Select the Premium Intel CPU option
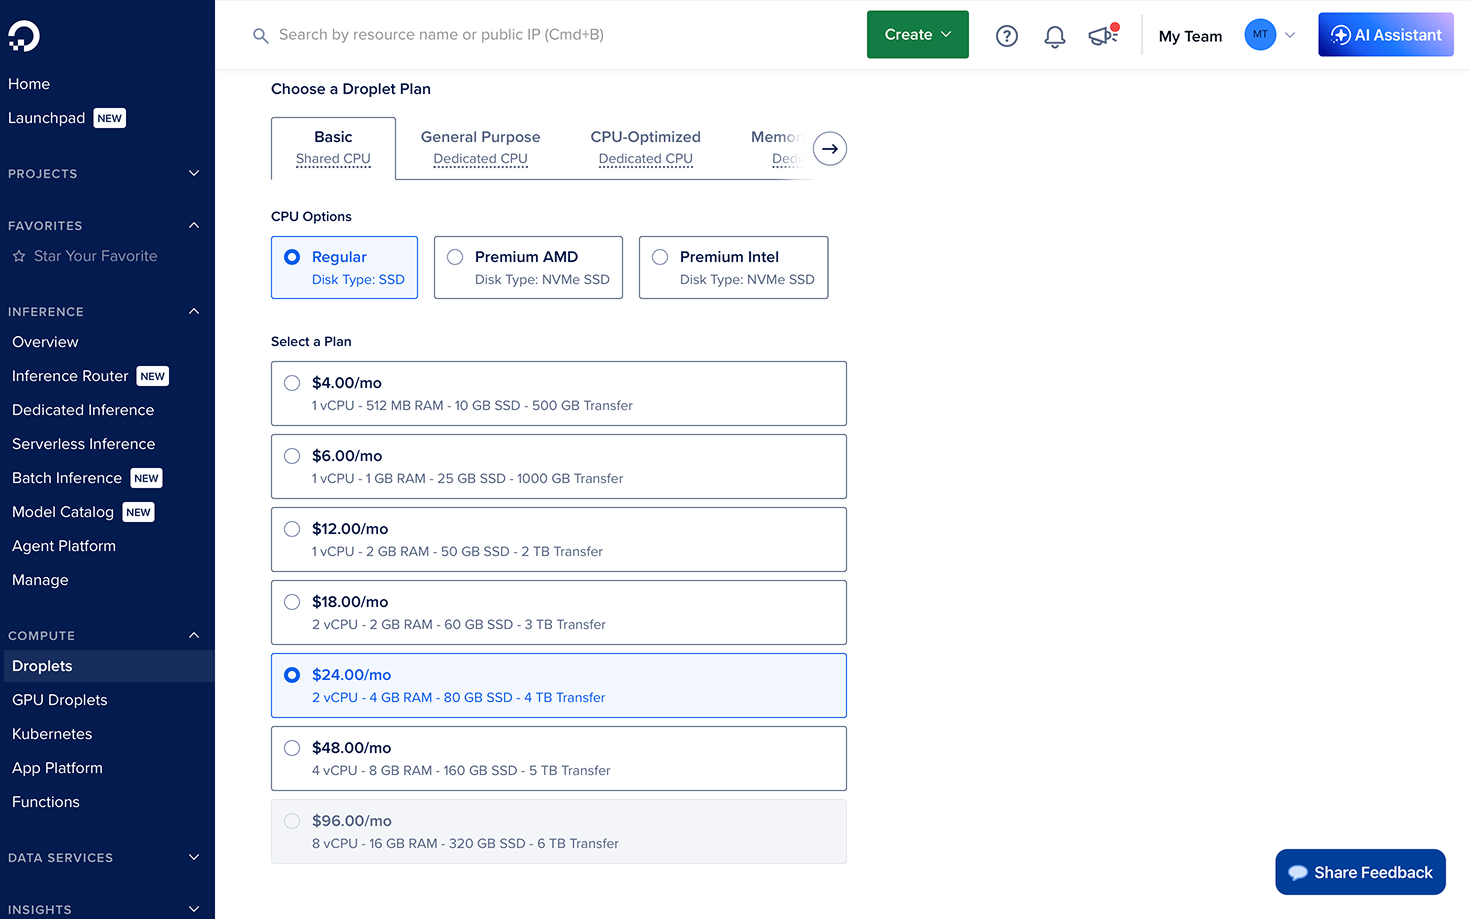The width and height of the screenshot is (1470, 919). coord(733,267)
